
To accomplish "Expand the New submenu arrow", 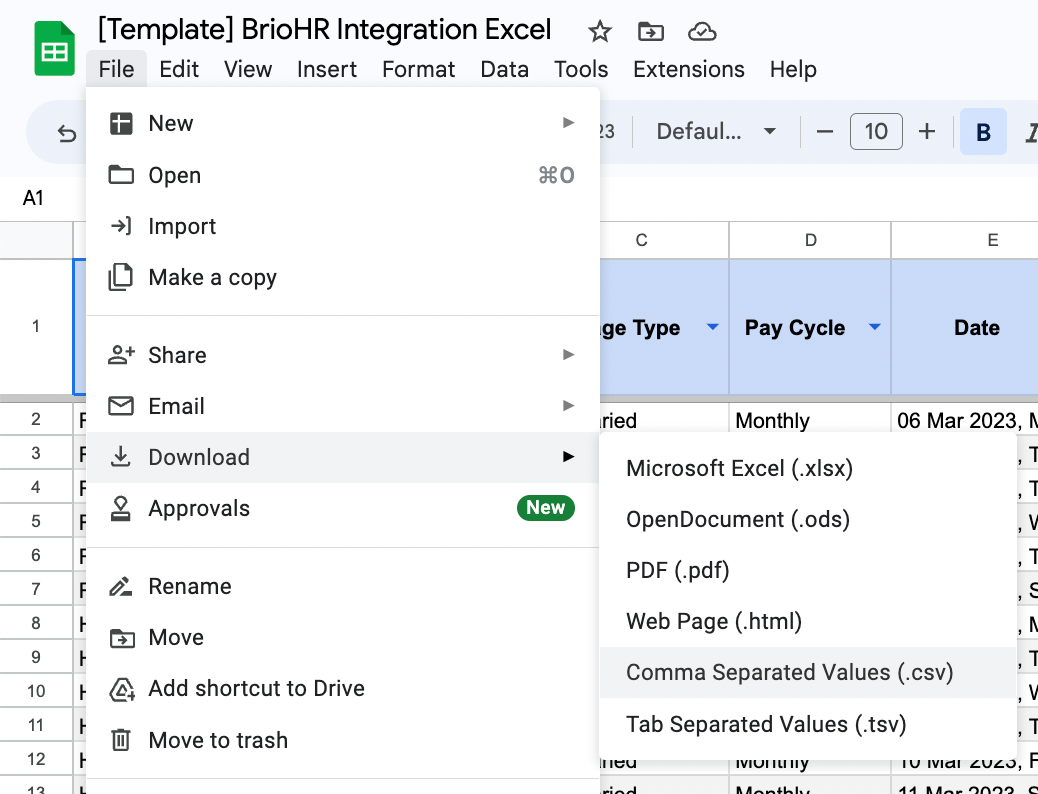I will point(568,123).
